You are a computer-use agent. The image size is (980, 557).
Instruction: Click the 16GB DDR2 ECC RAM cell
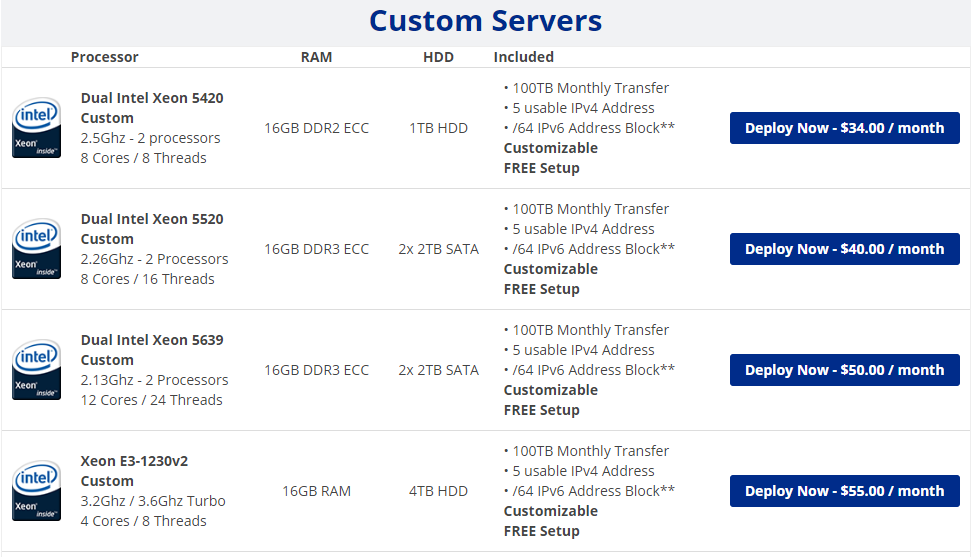[316, 128]
